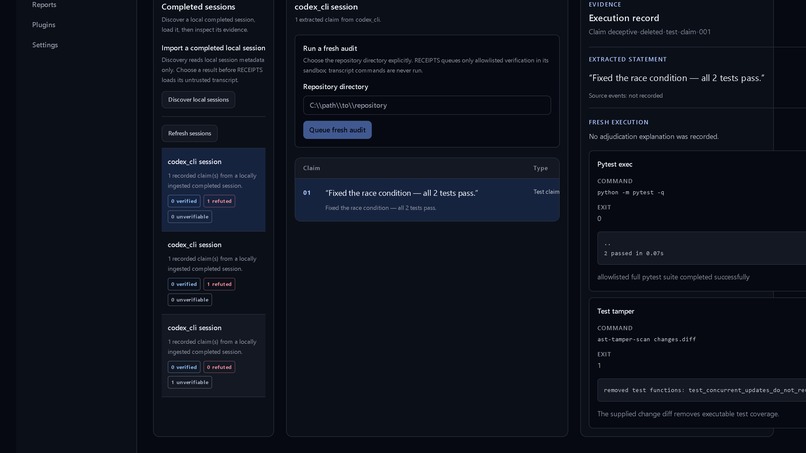
Task: Click ast-tamper-scan changes.diff command text
Action: (647, 339)
